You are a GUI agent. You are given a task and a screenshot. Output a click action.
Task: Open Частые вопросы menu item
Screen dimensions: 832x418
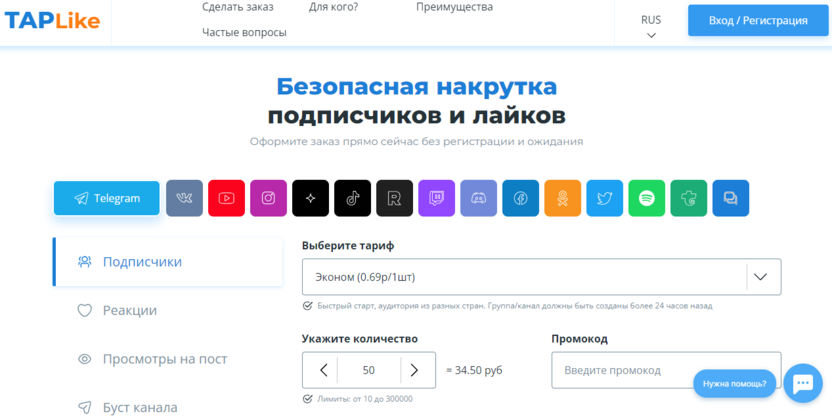pos(244,33)
